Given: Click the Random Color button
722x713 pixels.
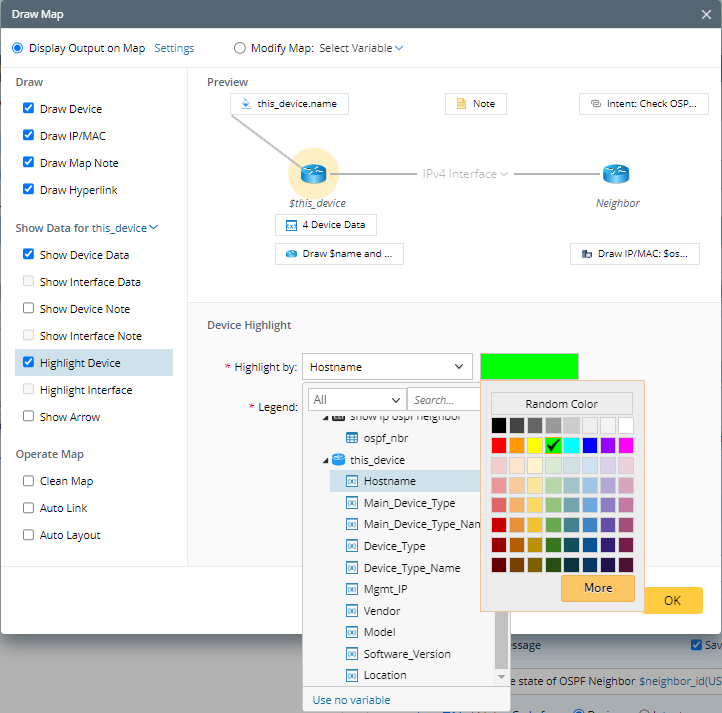Looking at the screenshot, I should pos(561,404).
